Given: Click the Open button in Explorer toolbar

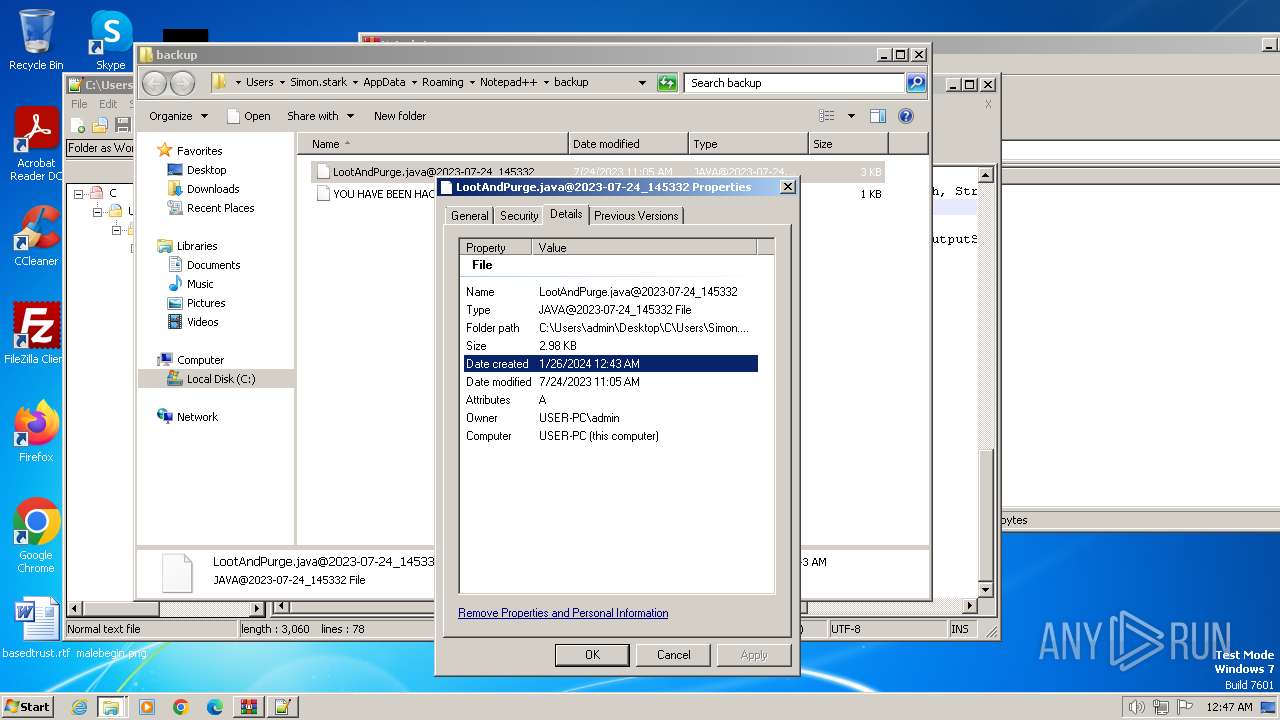Looking at the screenshot, I should pyautogui.click(x=249, y=116).
